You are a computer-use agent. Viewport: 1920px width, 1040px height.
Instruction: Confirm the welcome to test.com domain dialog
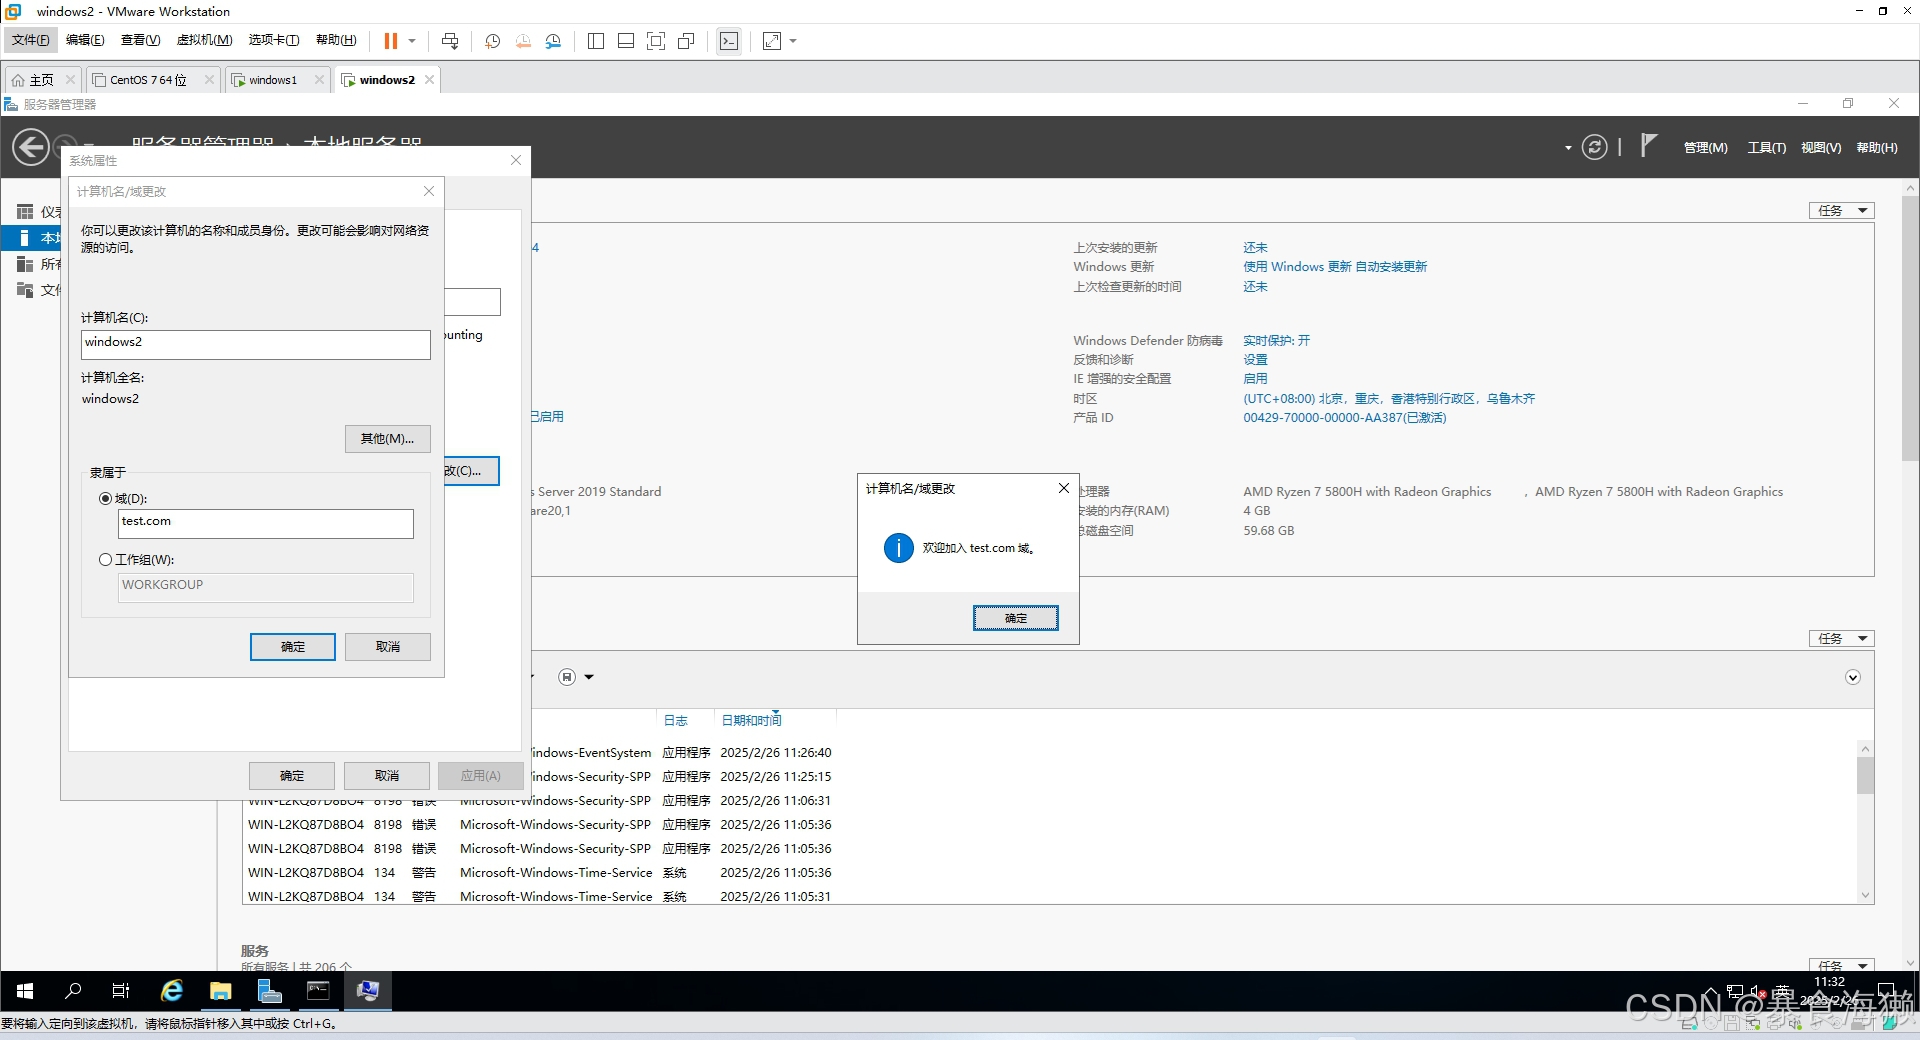(x=1015, y=618)
